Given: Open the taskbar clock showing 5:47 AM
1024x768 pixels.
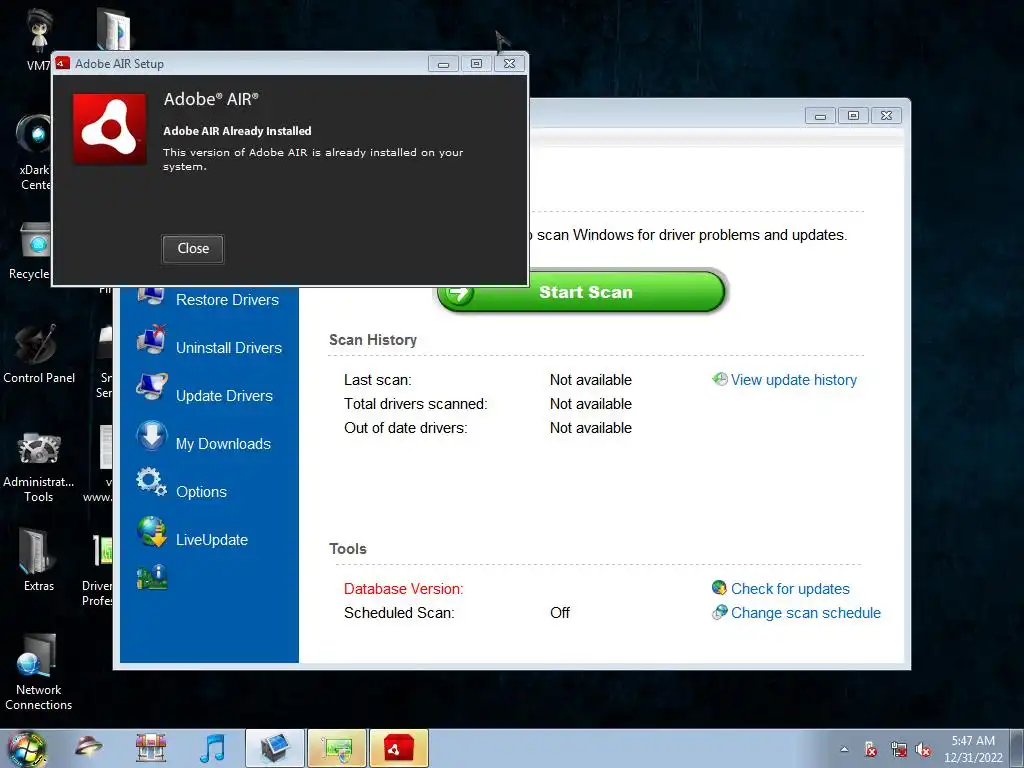Looking at the screenshot, I should click(973, 749).
